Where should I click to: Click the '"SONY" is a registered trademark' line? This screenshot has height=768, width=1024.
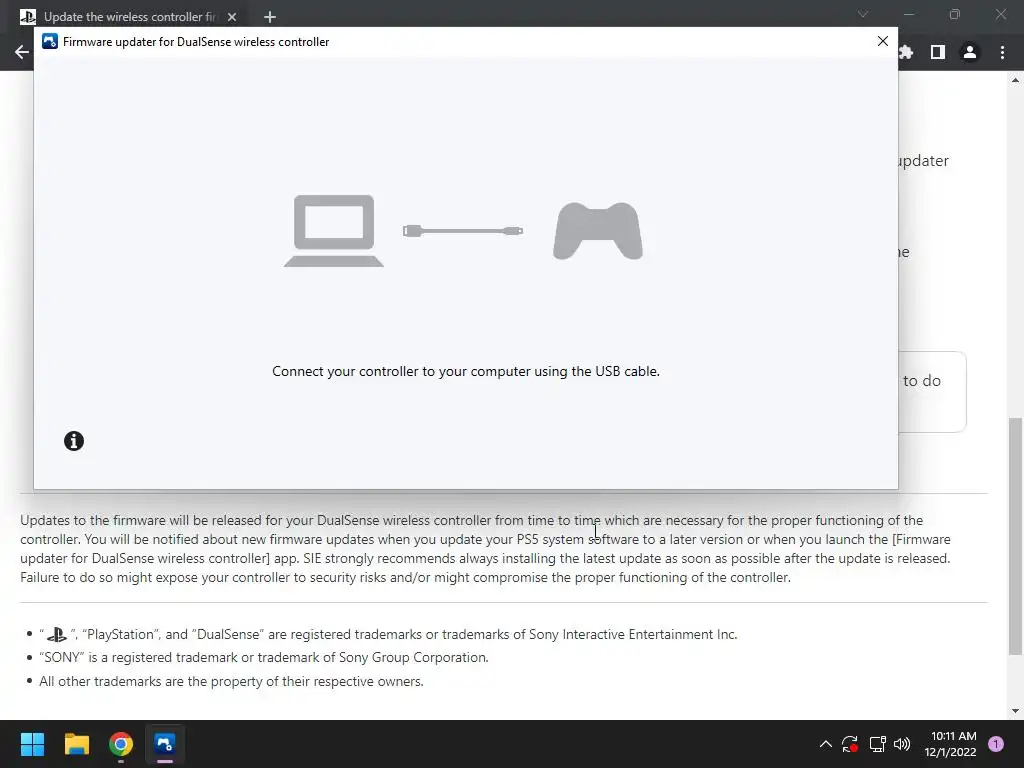coord(264,658)
